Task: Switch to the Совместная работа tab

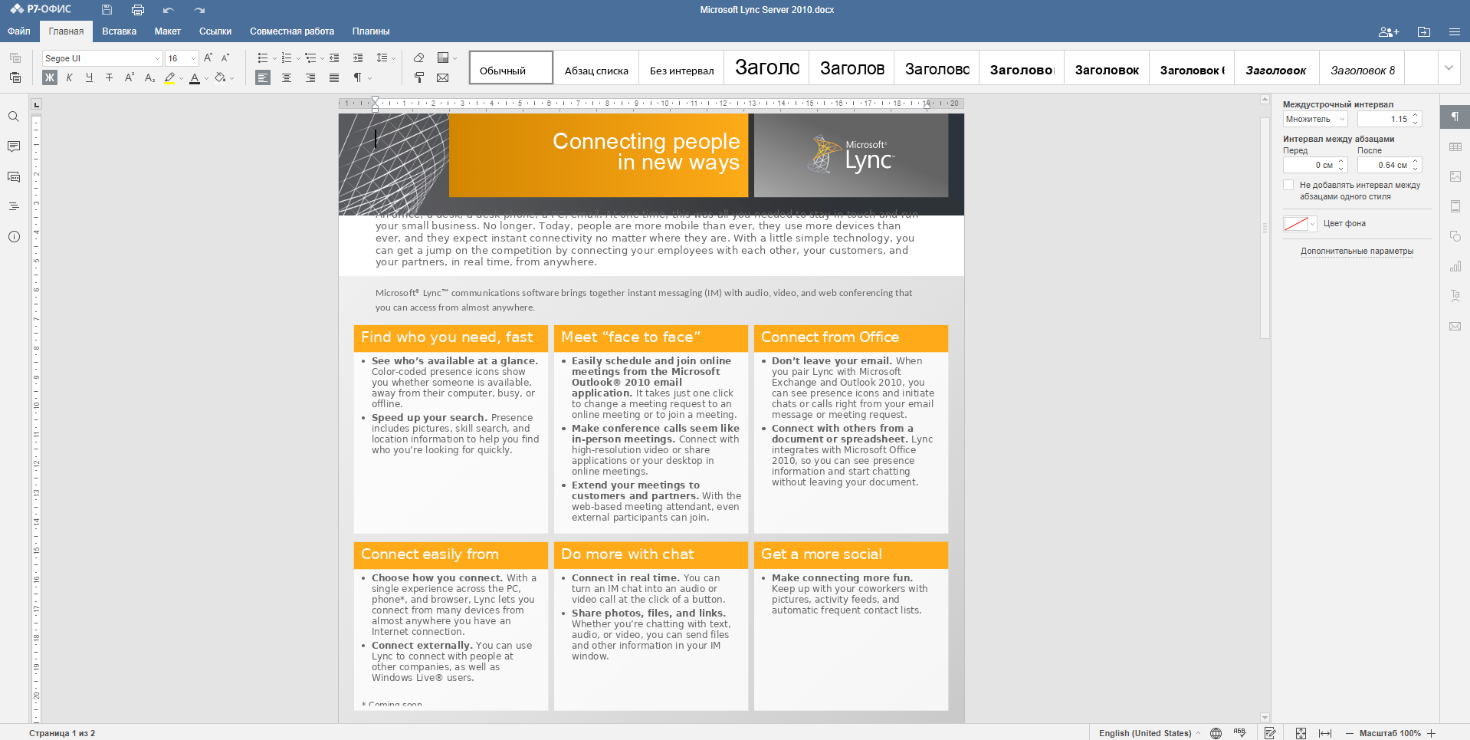Action: point(292,31)
